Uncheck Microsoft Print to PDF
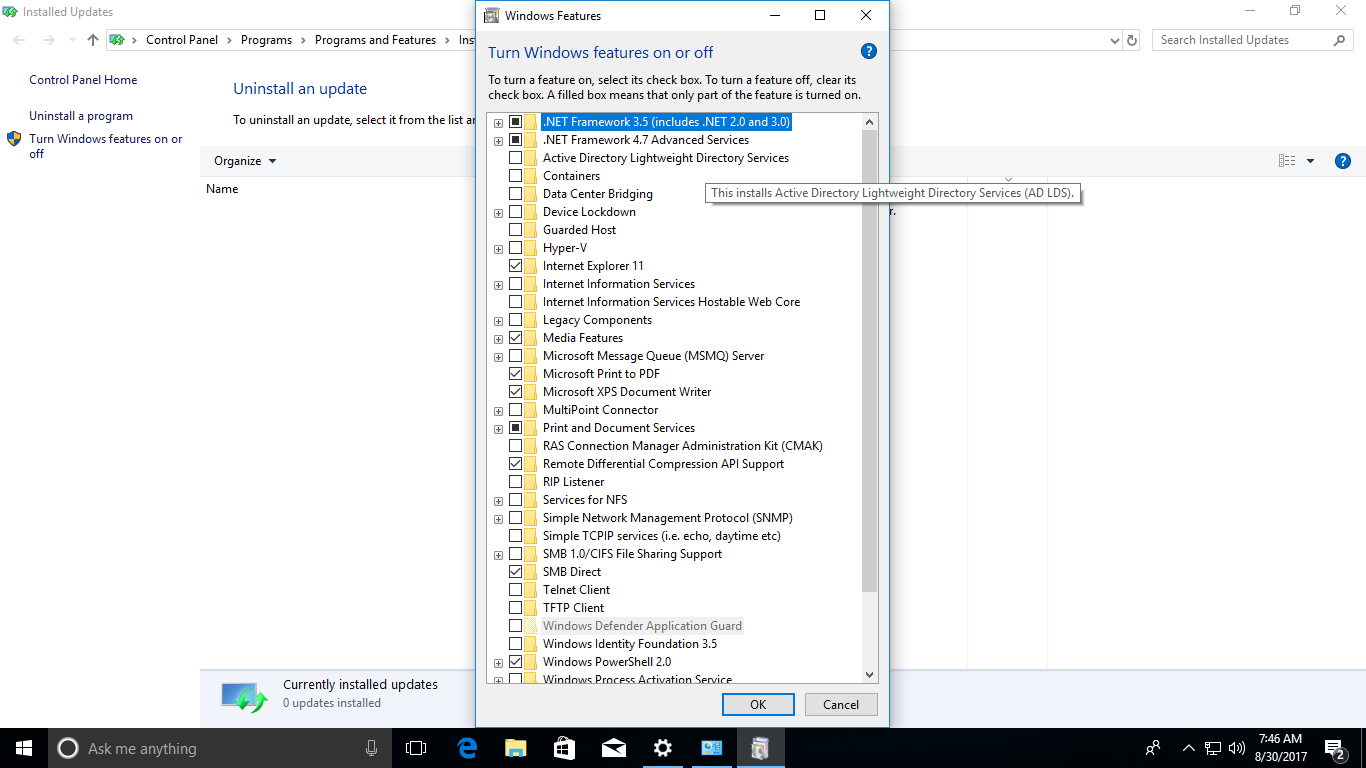Screen dimensions: 1366x768 515,374
